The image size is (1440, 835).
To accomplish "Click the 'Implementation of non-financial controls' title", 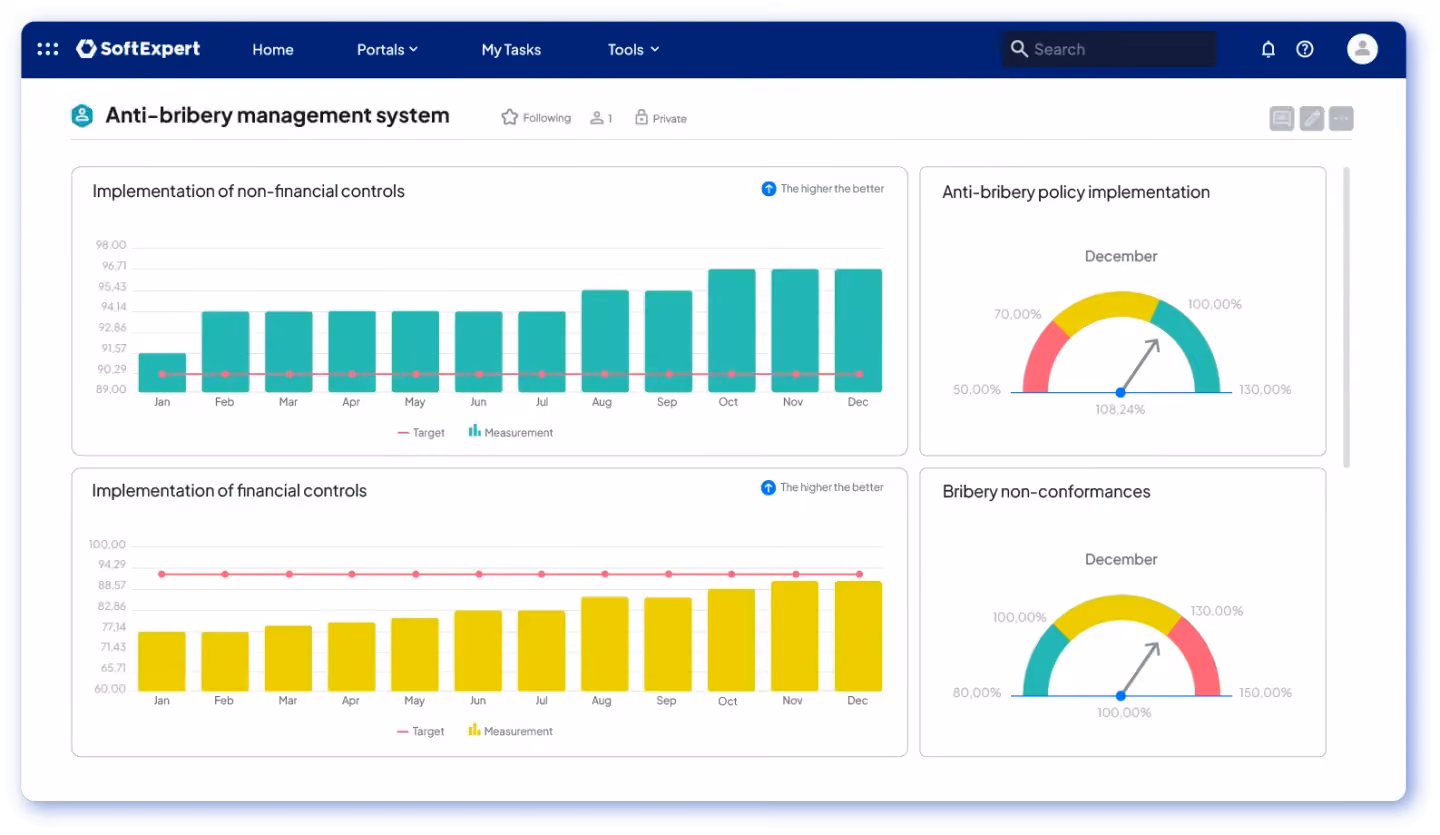I will pyautogui.click(x=249, y=191).
